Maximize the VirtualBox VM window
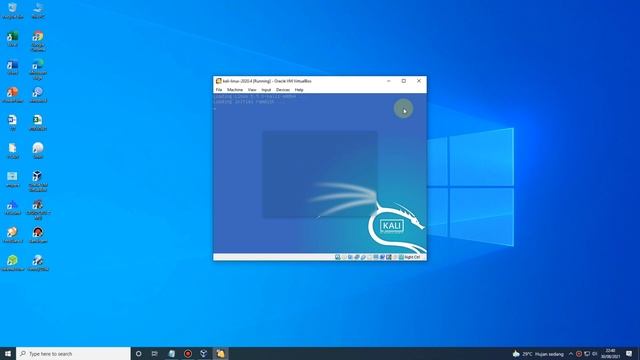Viewport: 640px width, 360px height. [404, 81]
